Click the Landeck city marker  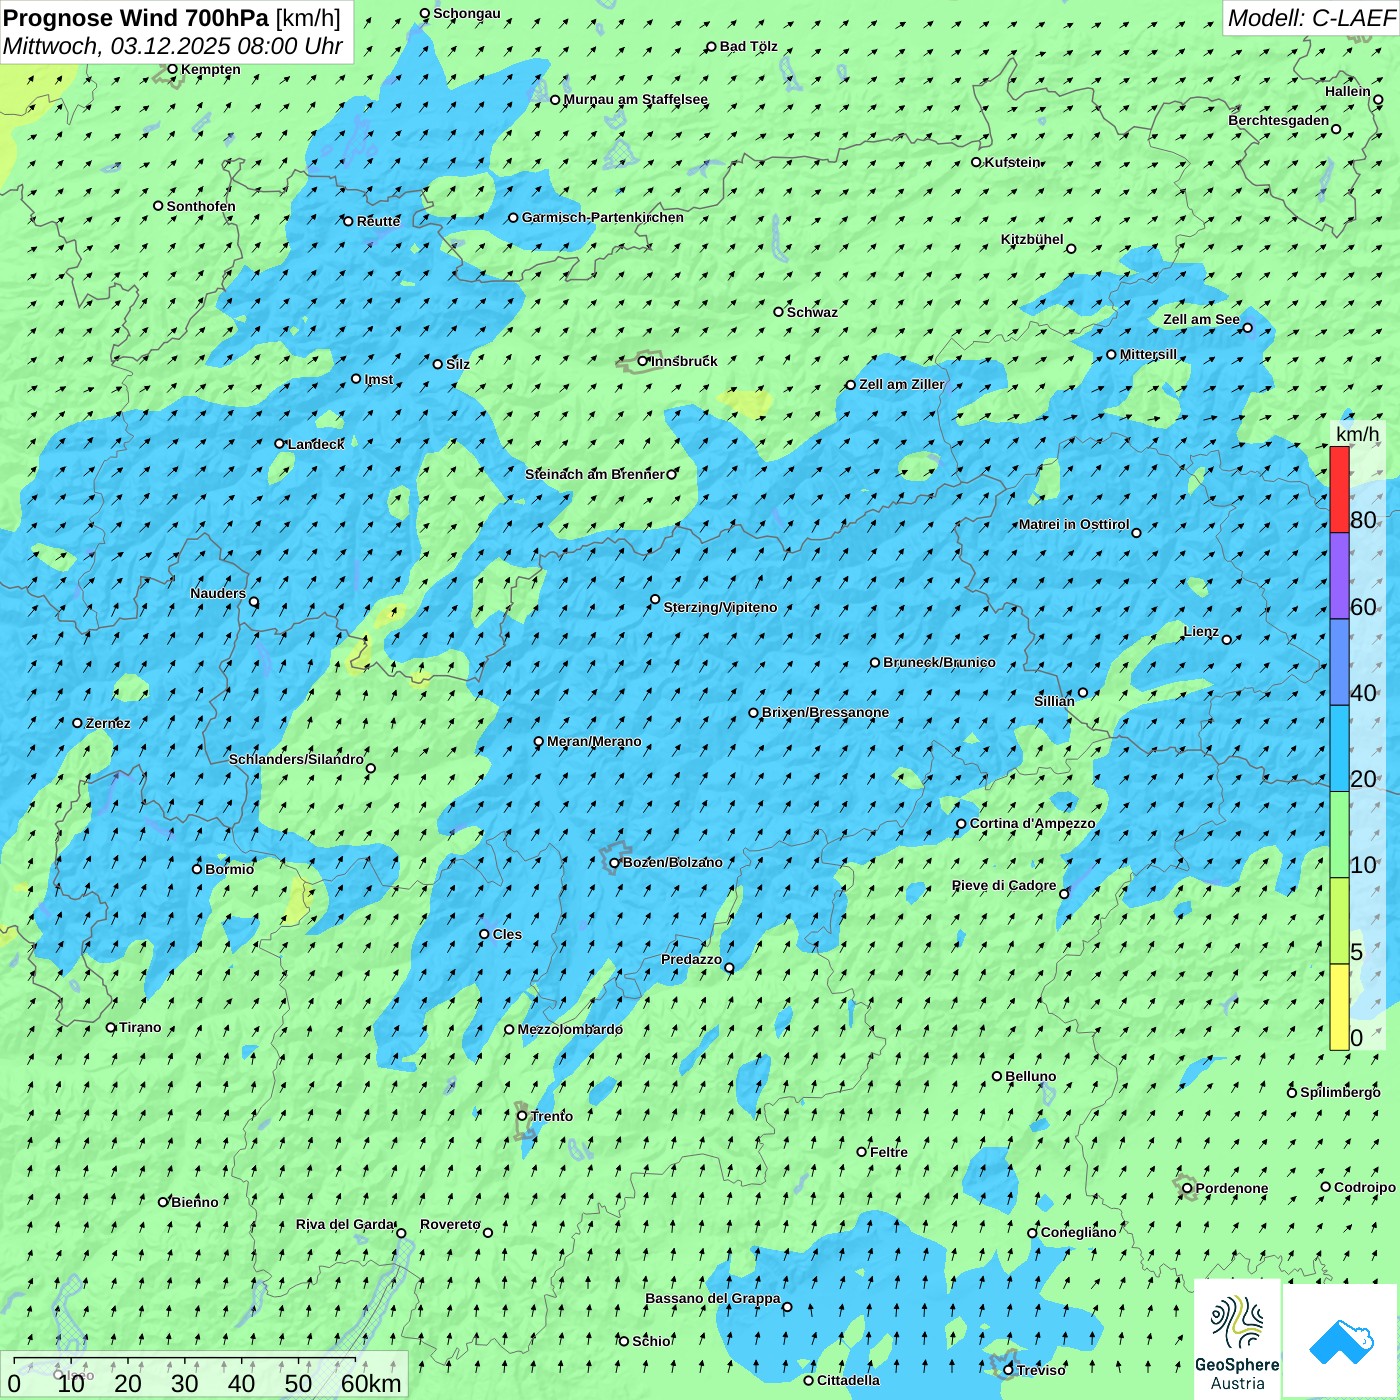[280, 444]
